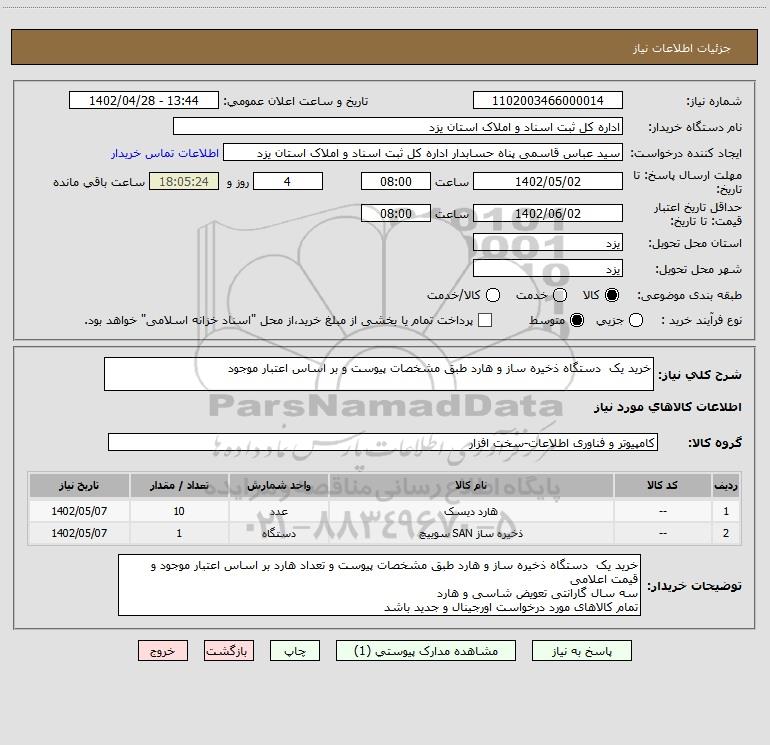Open the اطلاعات تماس خریدار link

click(165, 153)
